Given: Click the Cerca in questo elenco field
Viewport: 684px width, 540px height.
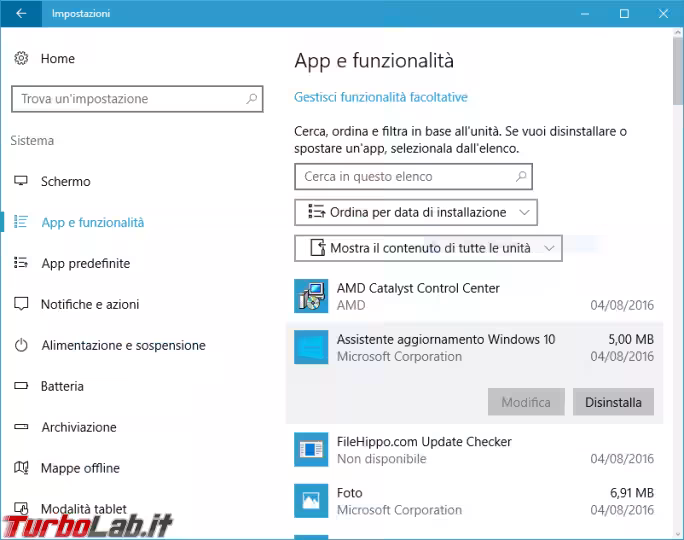Looking at the screenshot, I should [413, 177].
